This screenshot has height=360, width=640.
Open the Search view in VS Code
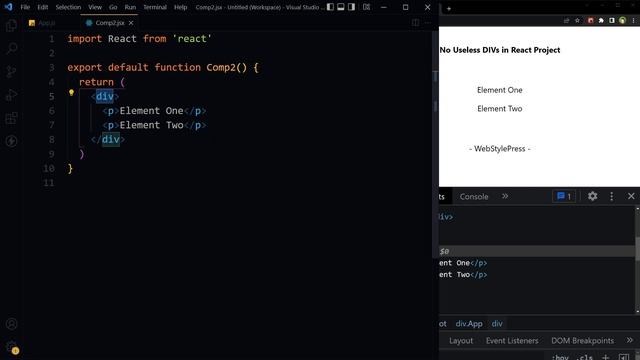[11, 49]
